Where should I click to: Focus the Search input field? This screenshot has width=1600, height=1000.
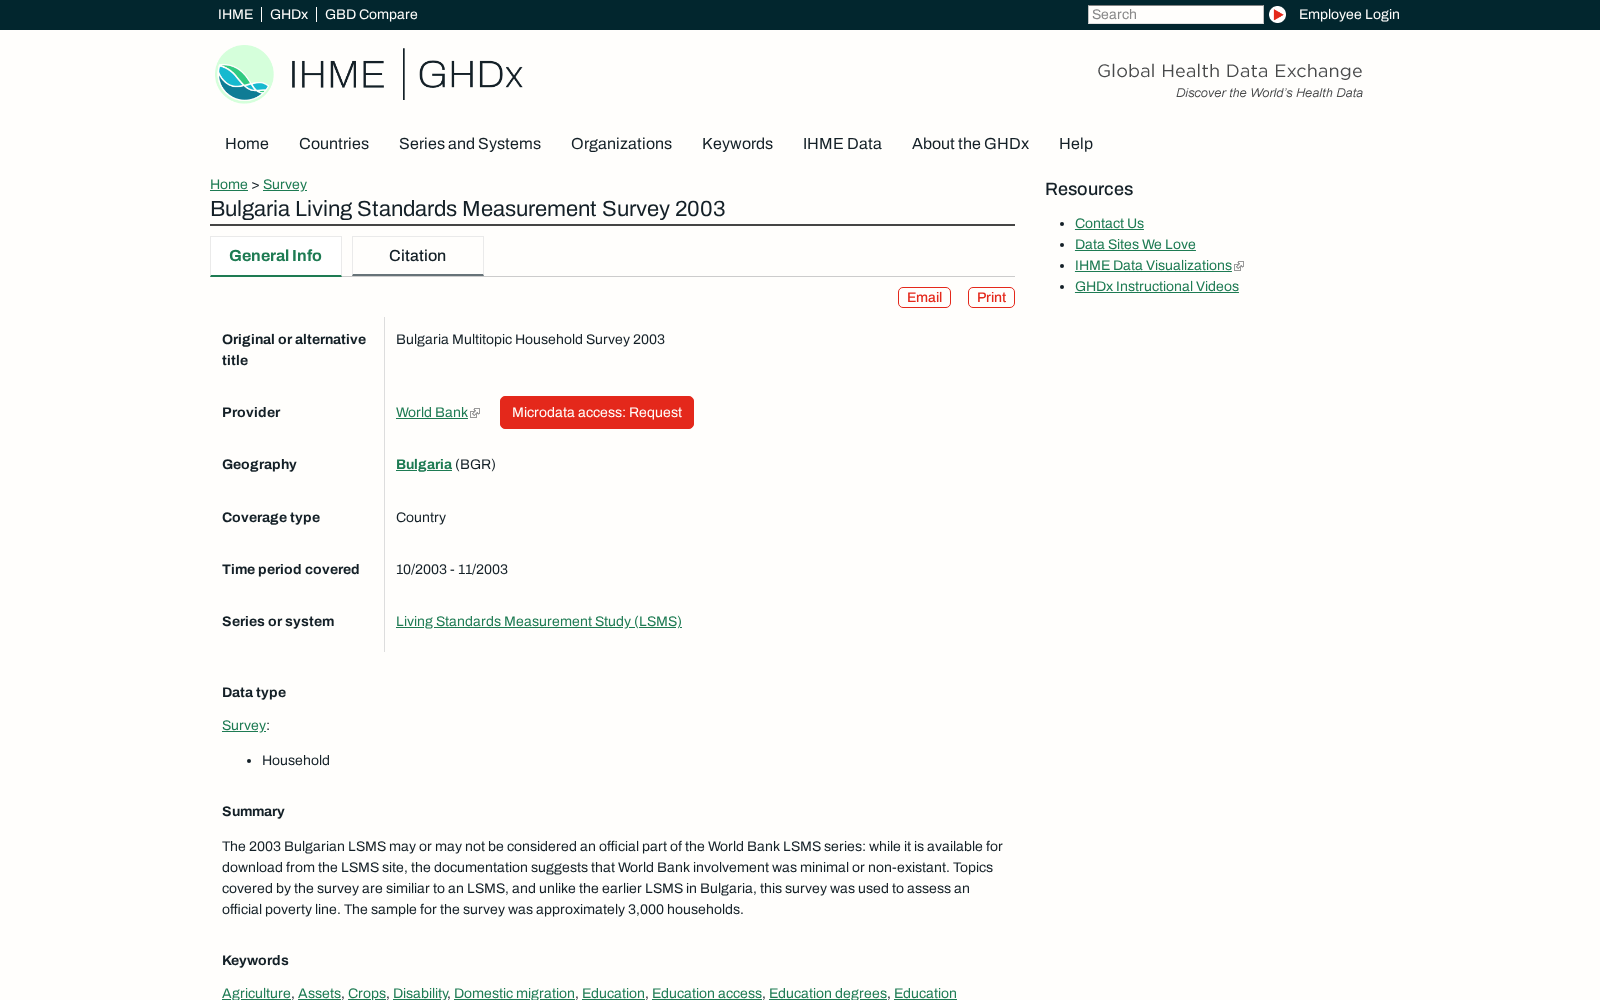pos(1175,14)
